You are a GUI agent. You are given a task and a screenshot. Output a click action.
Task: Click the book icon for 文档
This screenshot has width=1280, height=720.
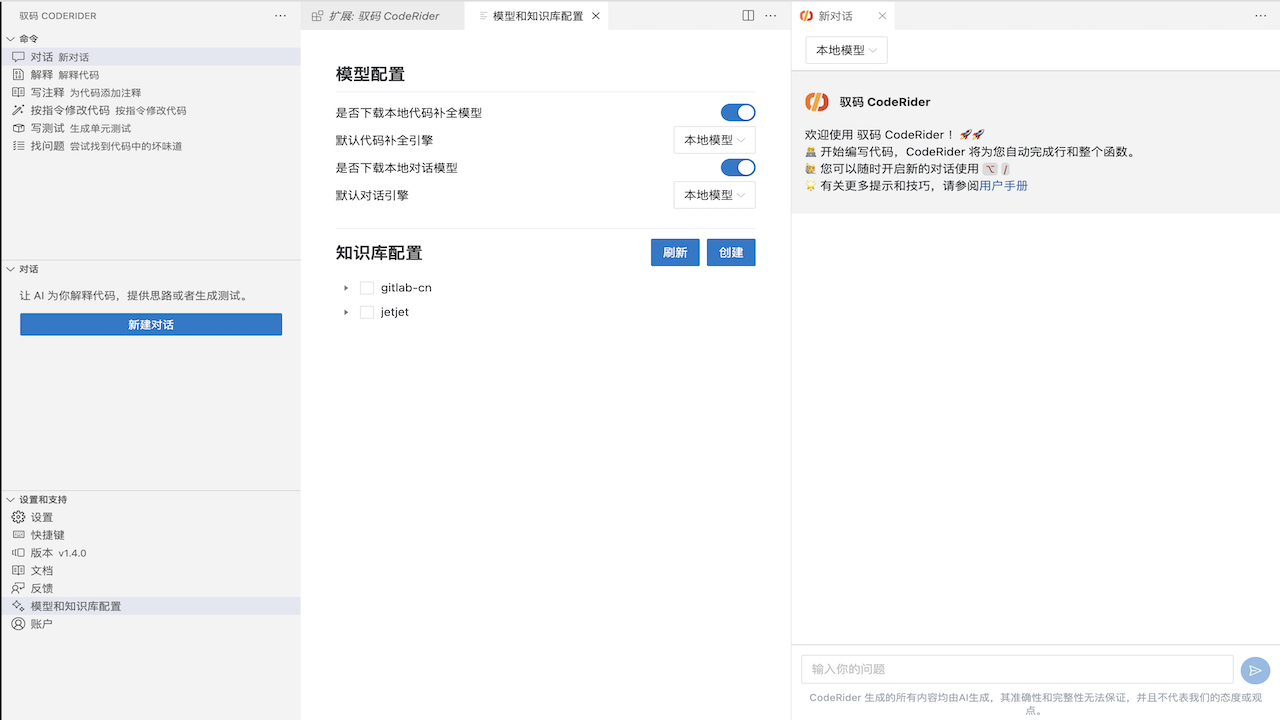pos(18,570)
